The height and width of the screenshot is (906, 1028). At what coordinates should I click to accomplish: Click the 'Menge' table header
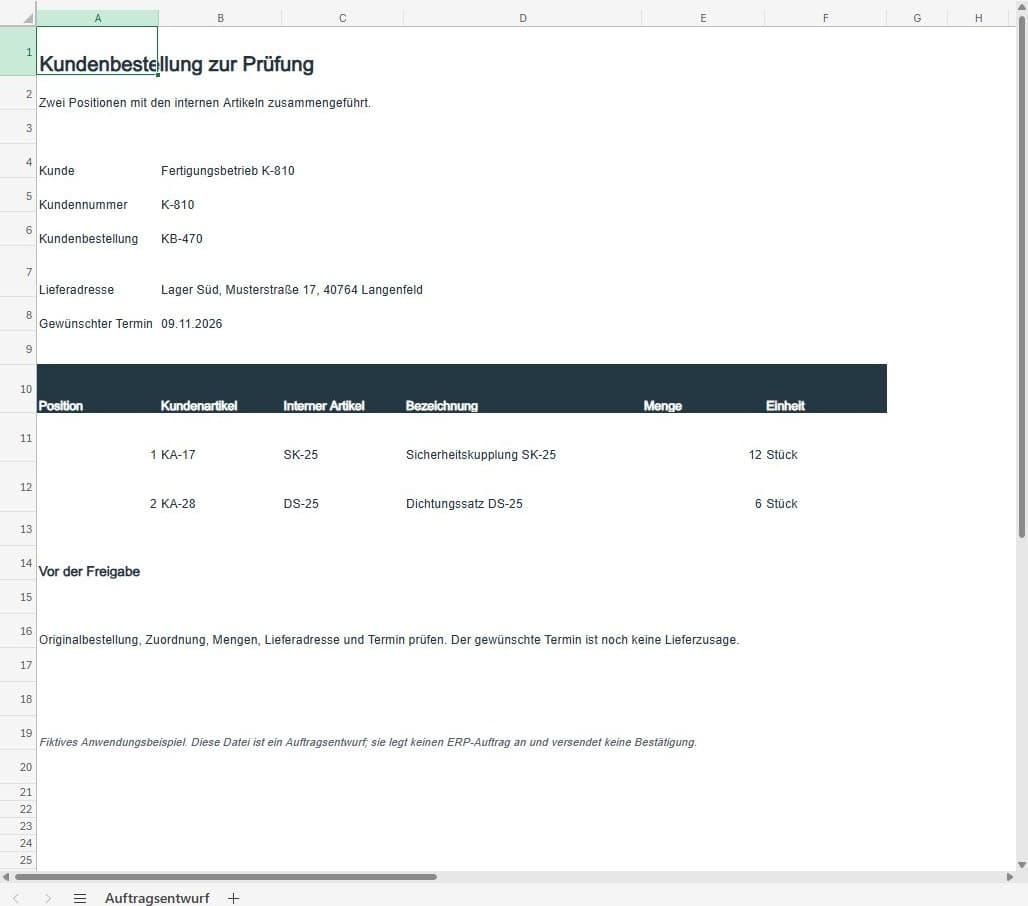click(663, 406)
